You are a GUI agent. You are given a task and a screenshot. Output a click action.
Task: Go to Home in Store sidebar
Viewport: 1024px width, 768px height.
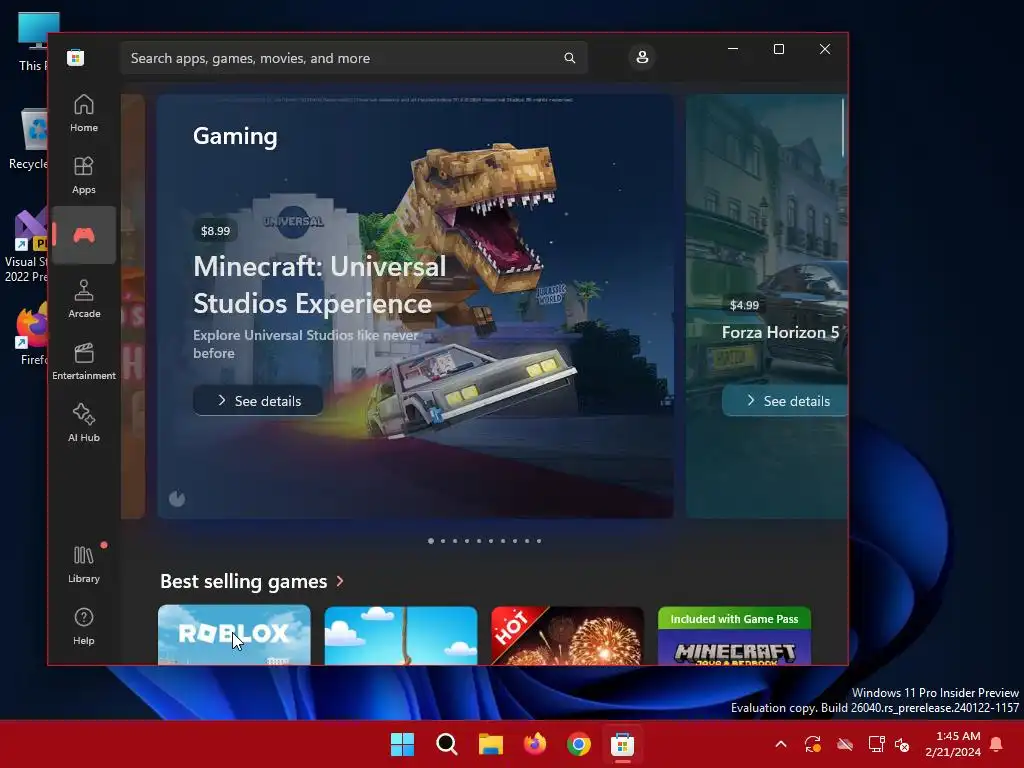[x=84, y=113]
